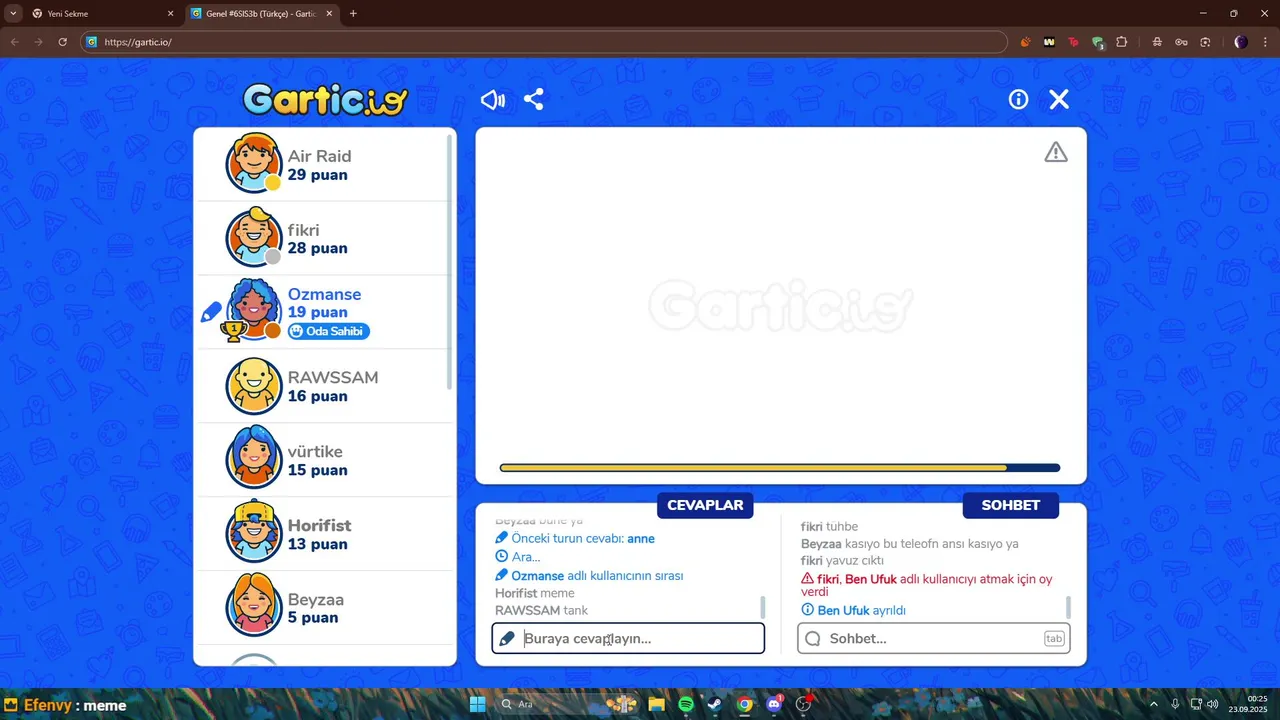
Task: Click the pencil icon beside Ozmanse
Action: tap(211, 313)
